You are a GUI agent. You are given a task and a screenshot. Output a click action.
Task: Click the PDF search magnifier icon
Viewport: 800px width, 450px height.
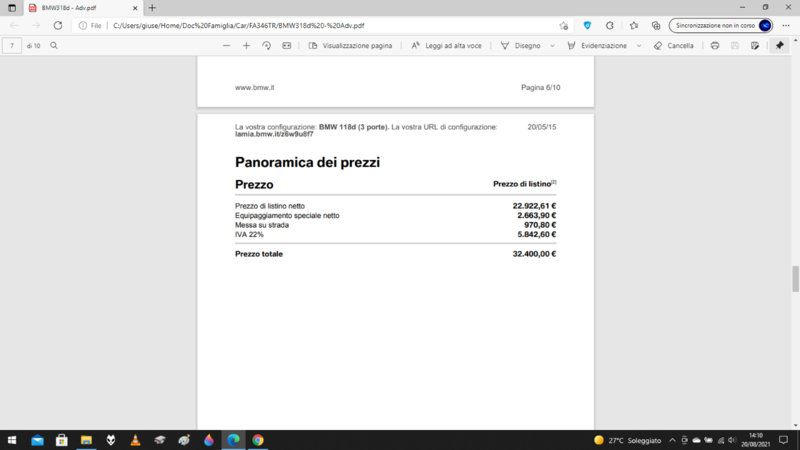54,46
